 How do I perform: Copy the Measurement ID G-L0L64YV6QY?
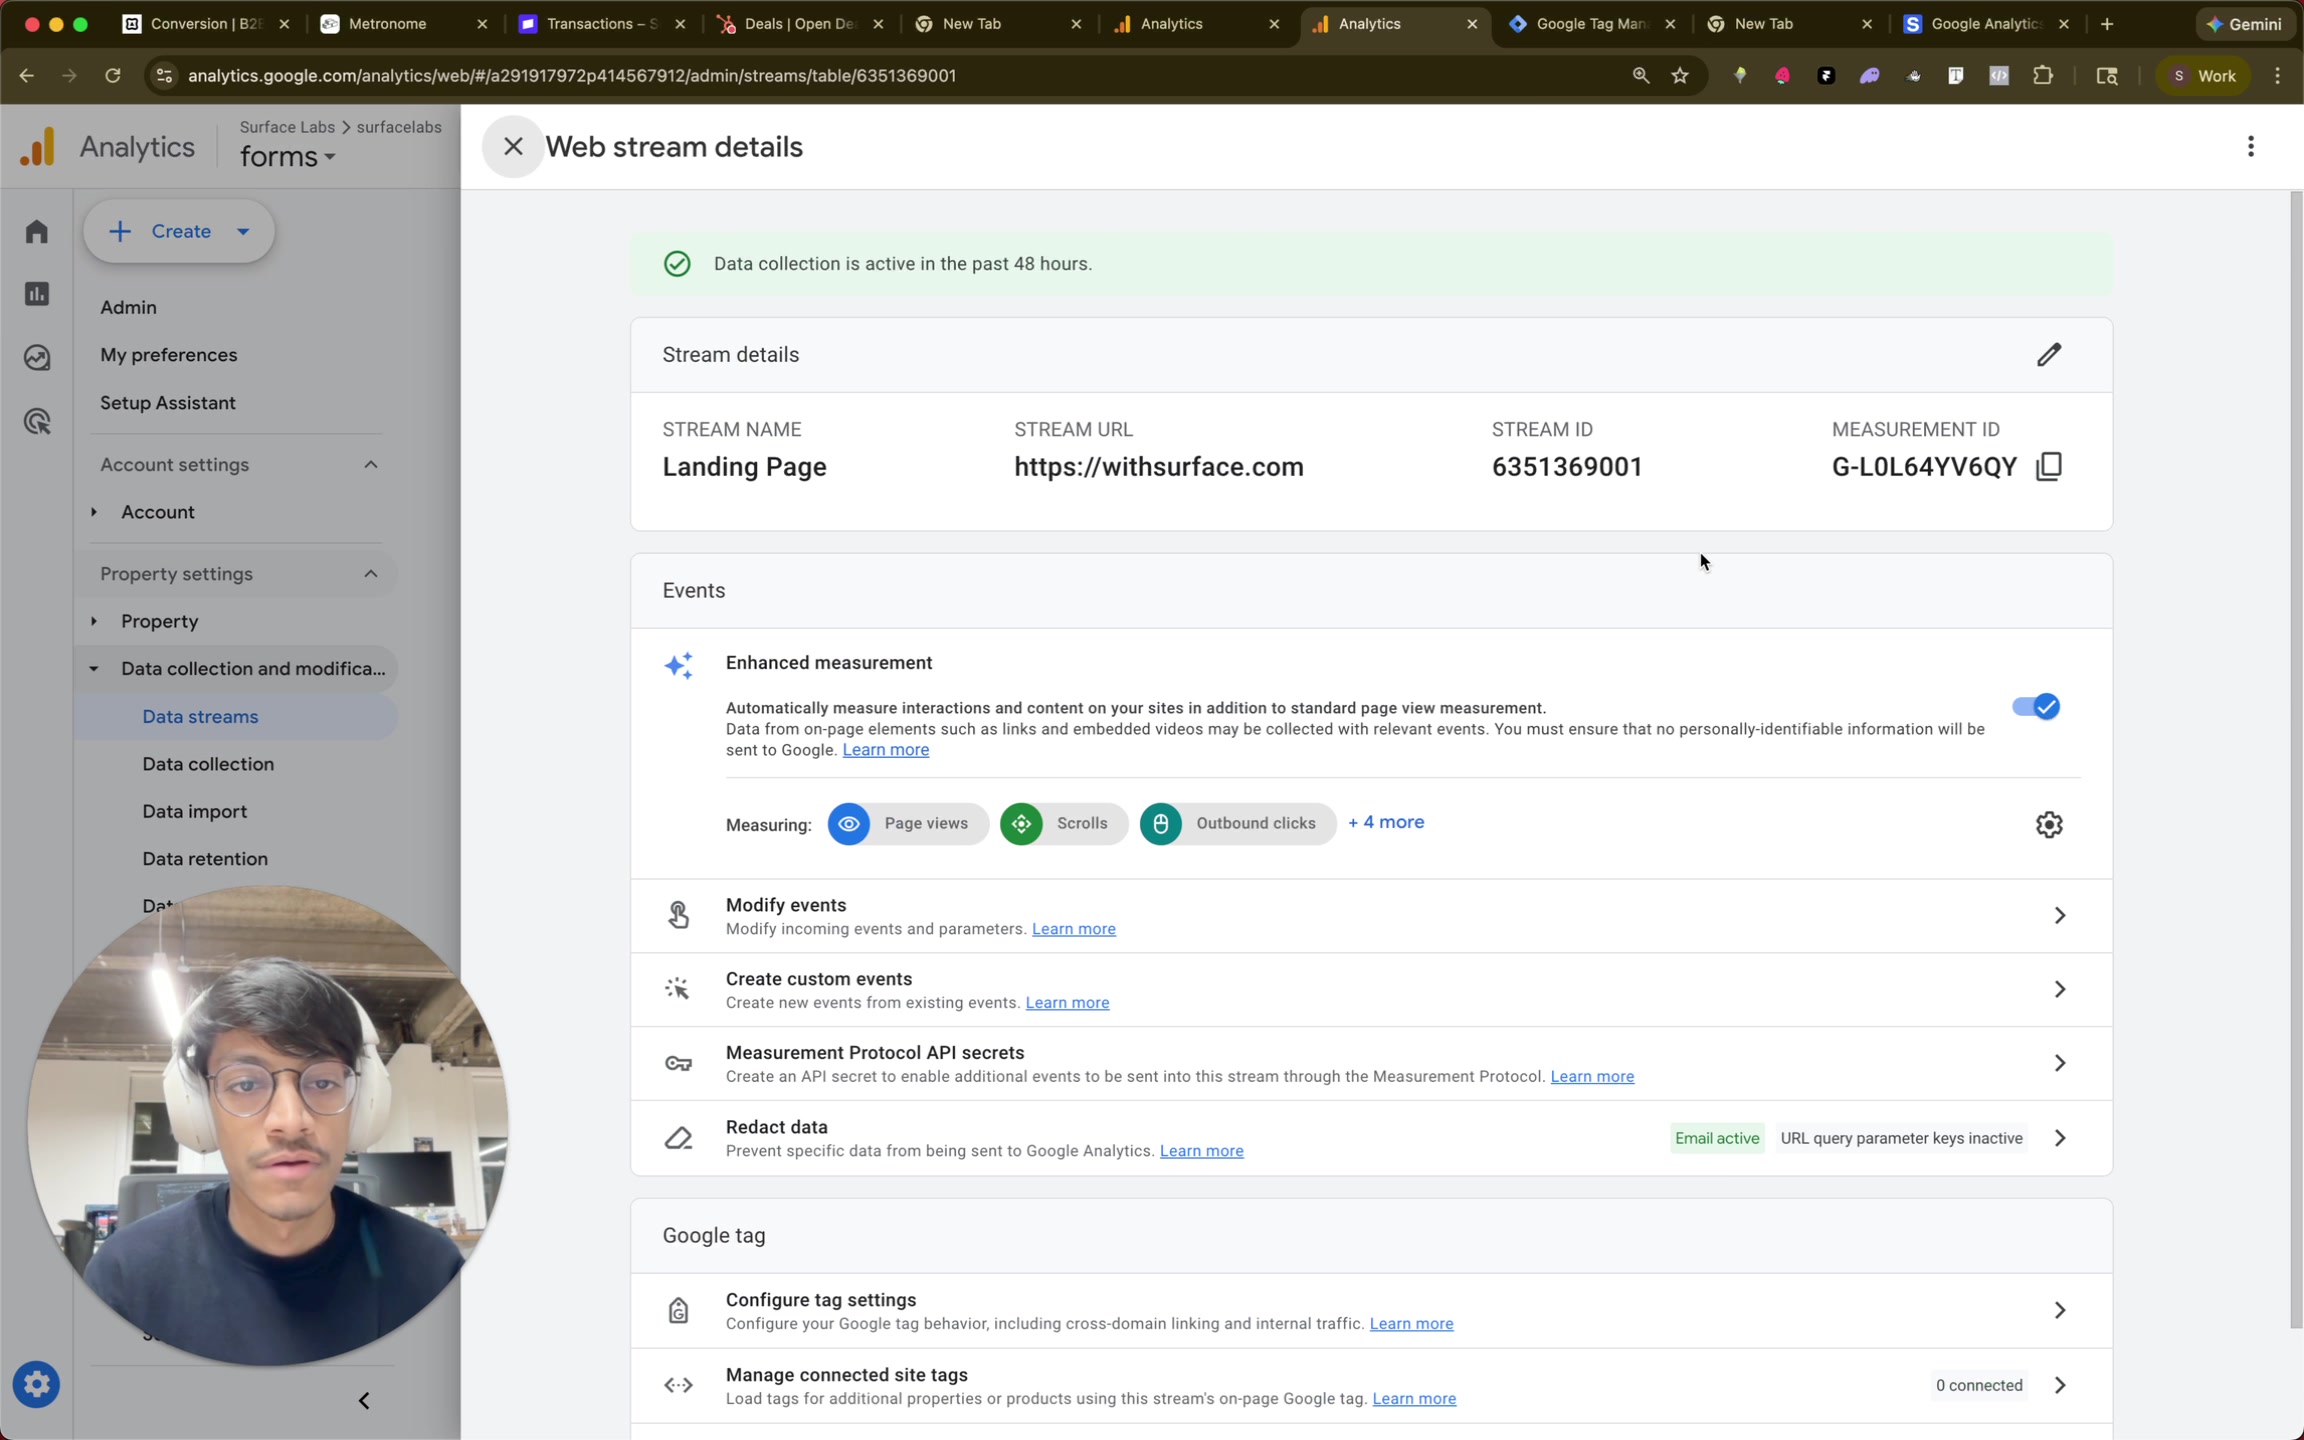(x=2047, y=466)
